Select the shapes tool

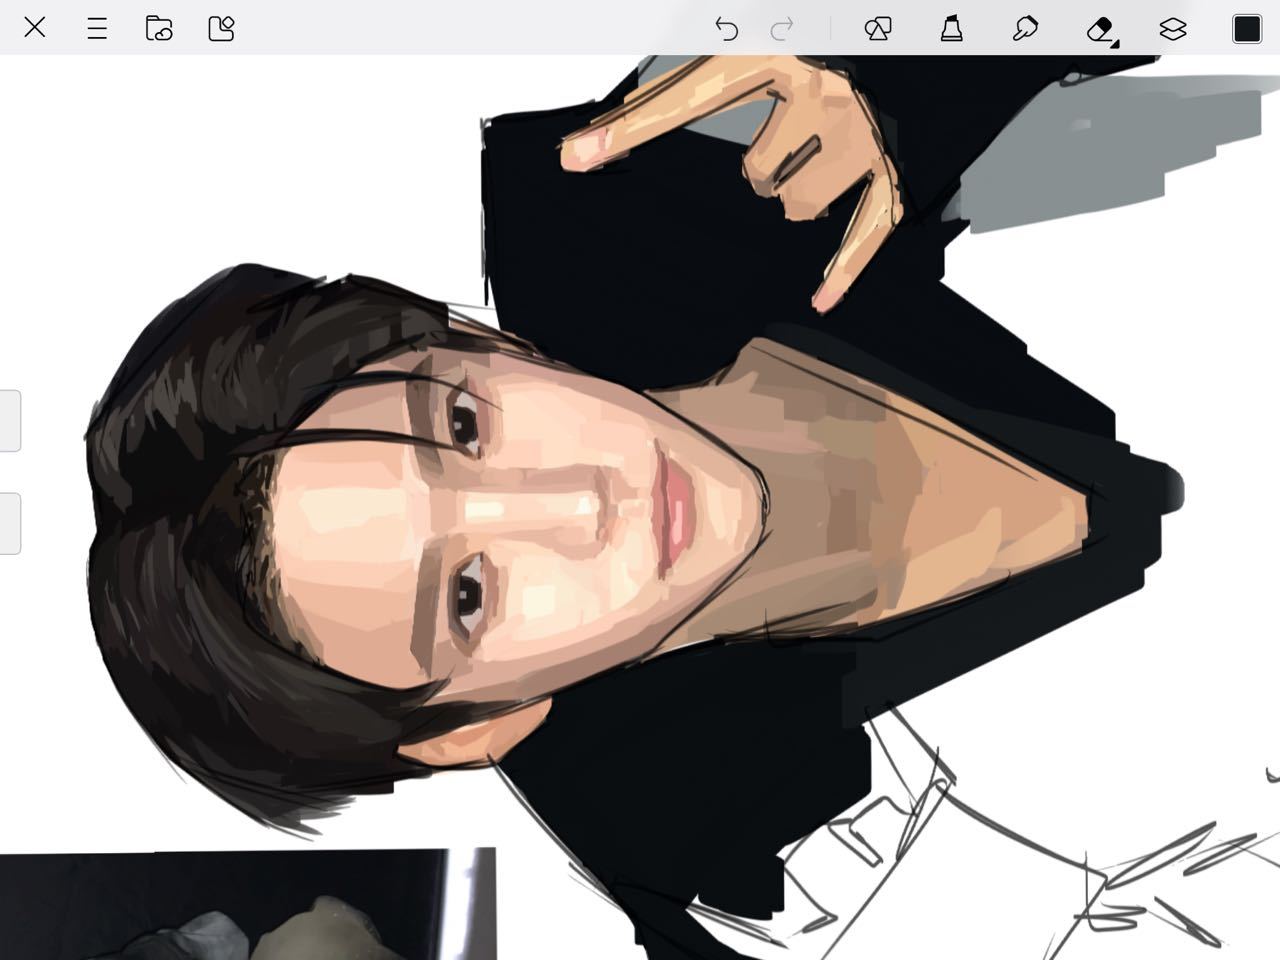click(878, 28)
